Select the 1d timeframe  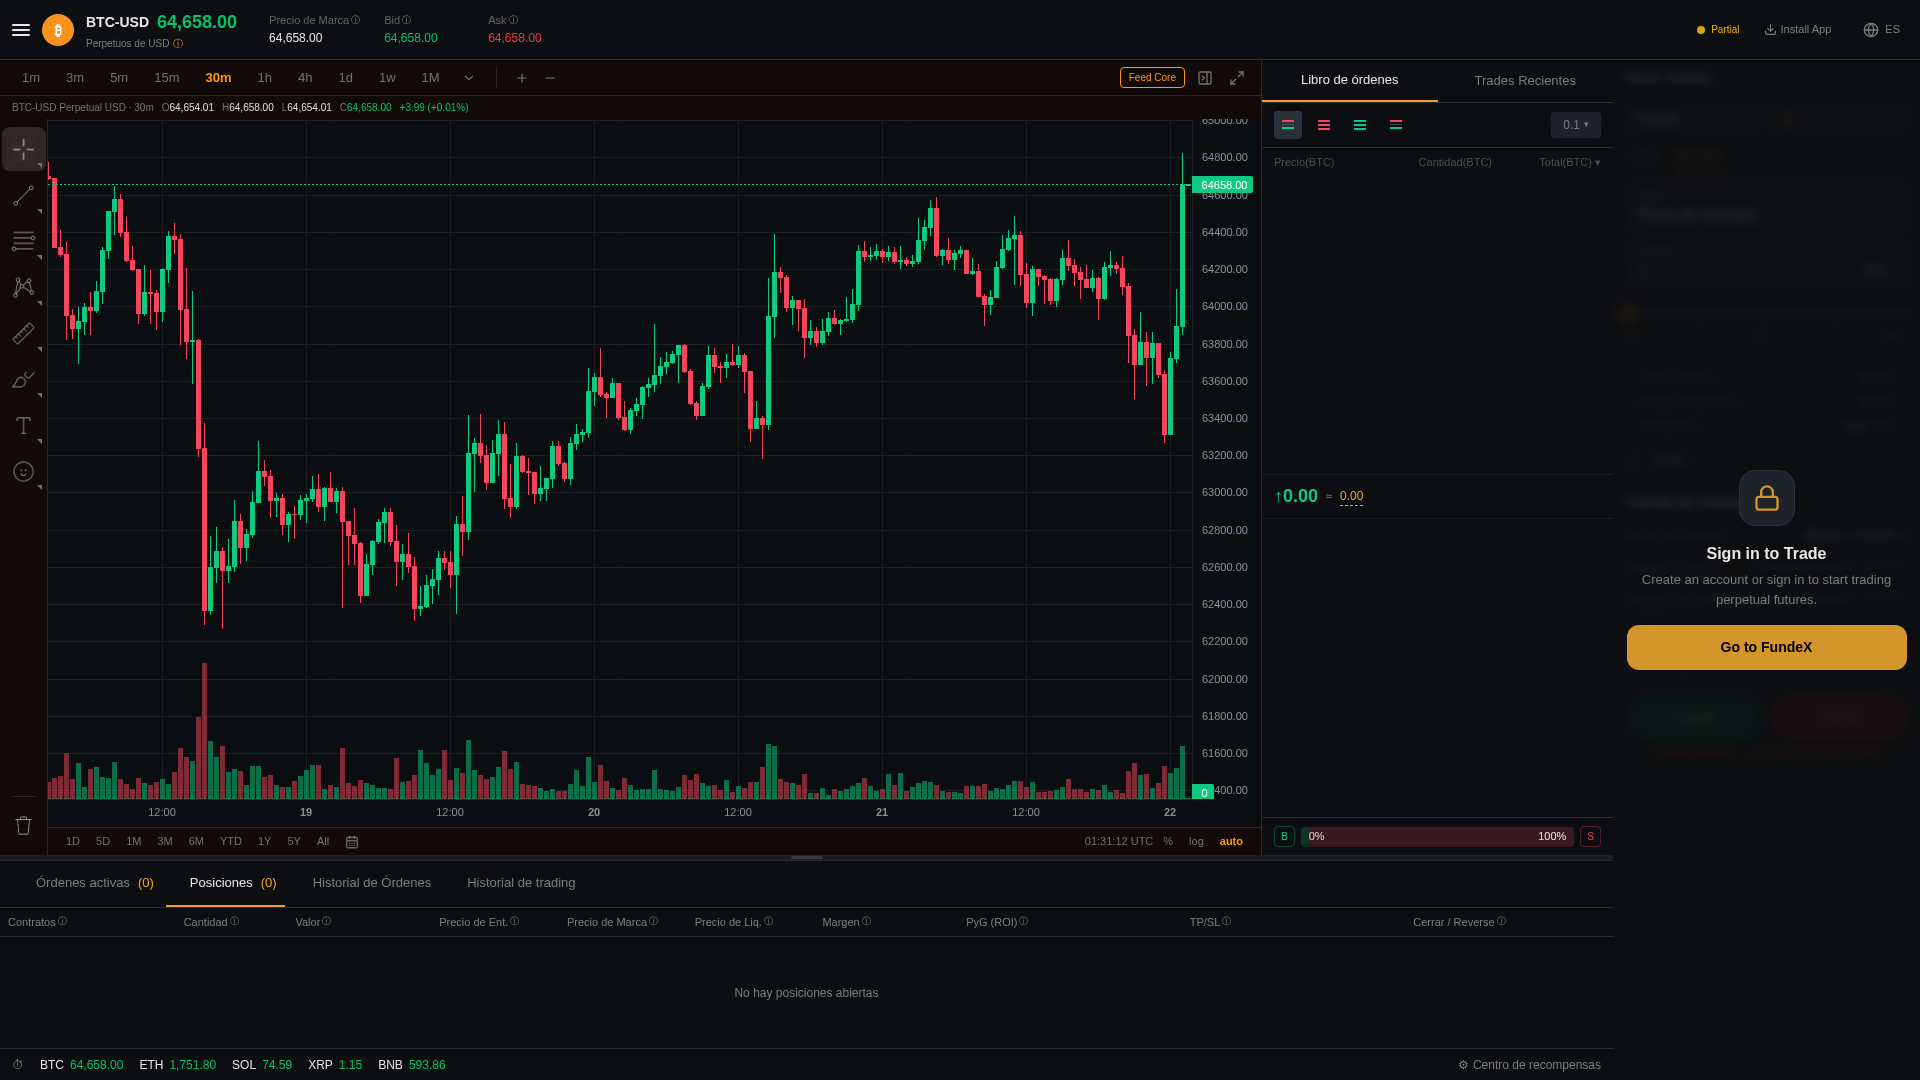pyautogui.click(x=346, y=78)
